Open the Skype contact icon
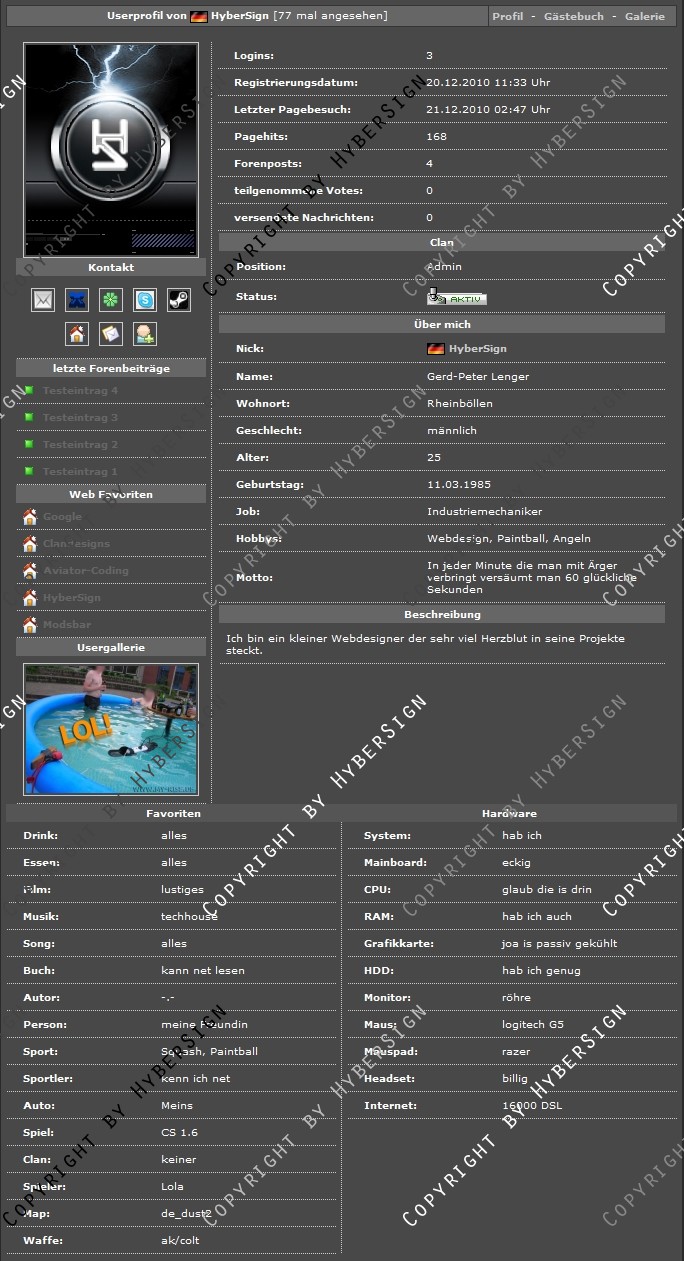 point(145,299)
